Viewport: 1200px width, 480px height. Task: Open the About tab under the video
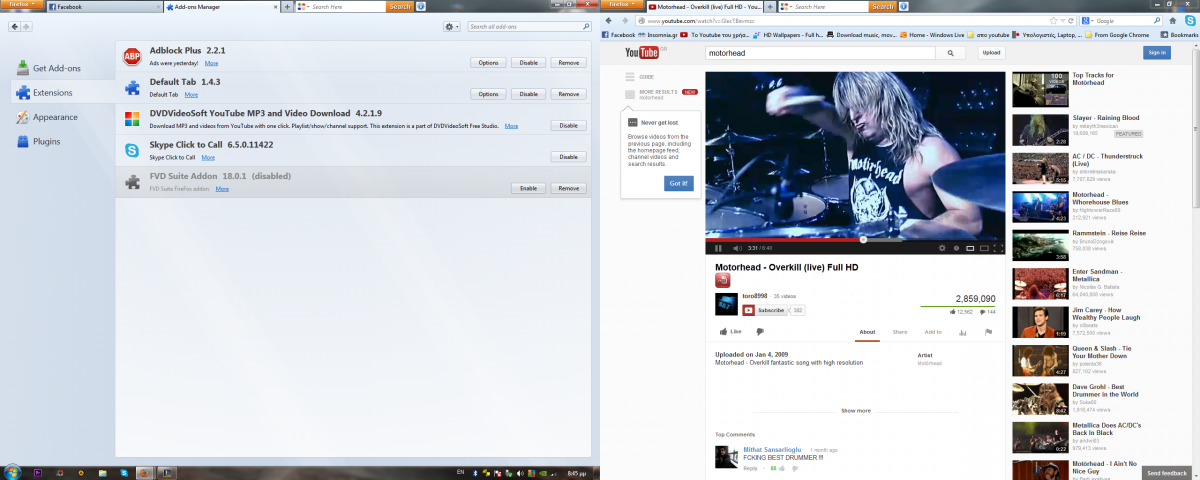pos(867,331)
